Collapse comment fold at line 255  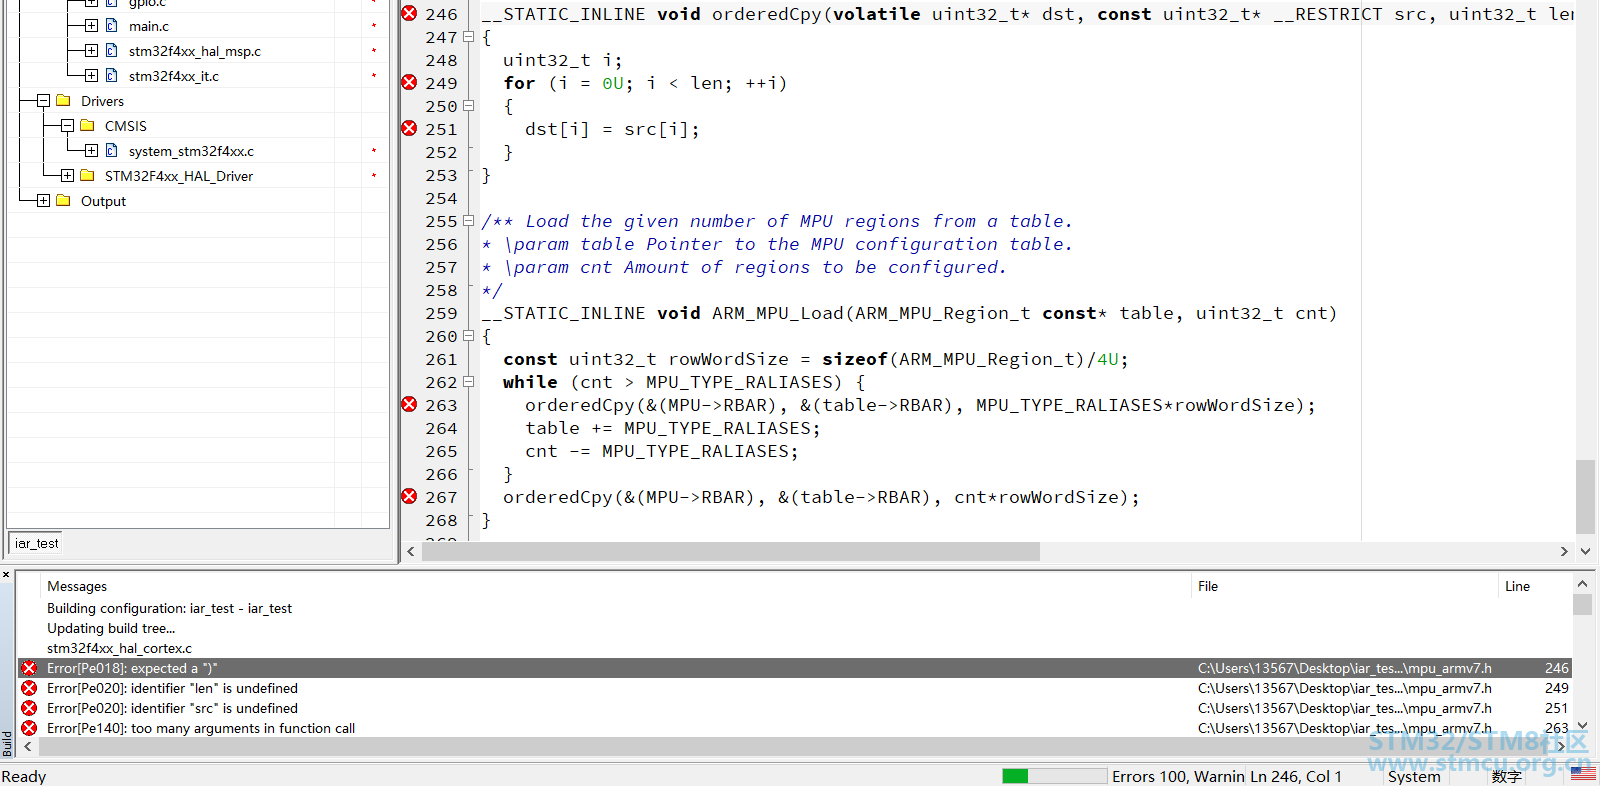coord(468,221)
